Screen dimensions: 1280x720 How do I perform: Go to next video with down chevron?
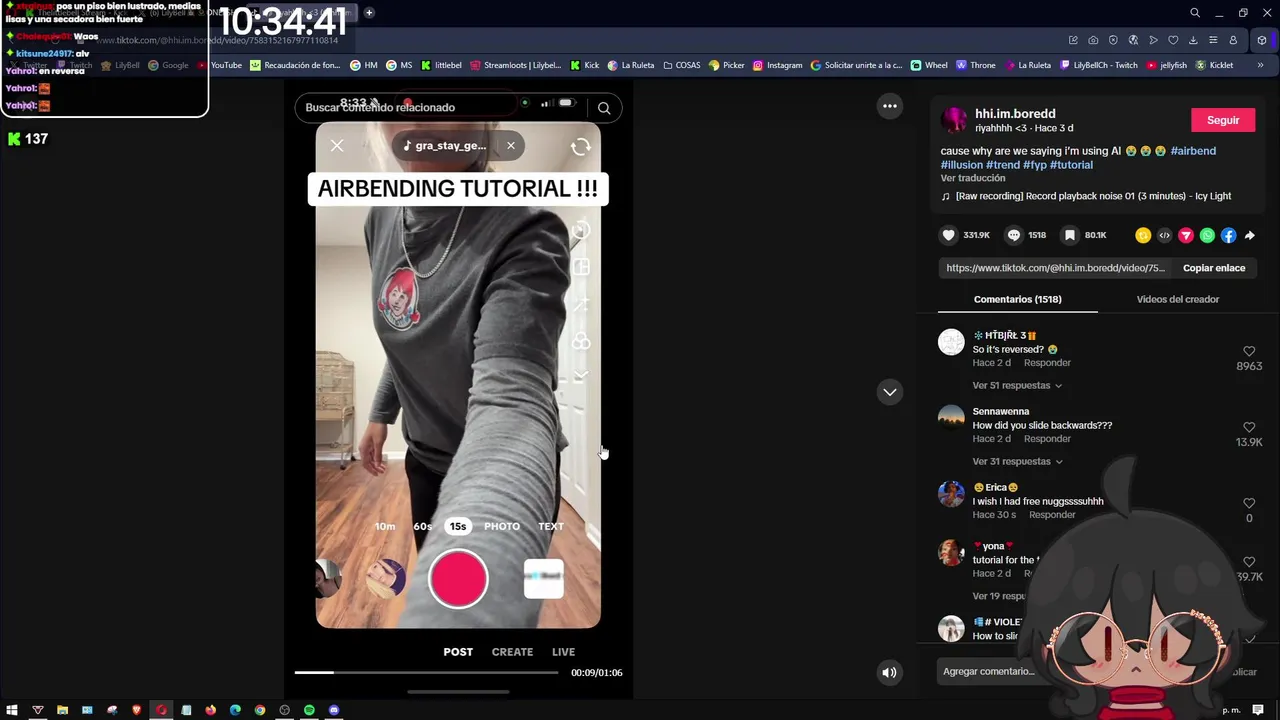click(x=889, y=392)
